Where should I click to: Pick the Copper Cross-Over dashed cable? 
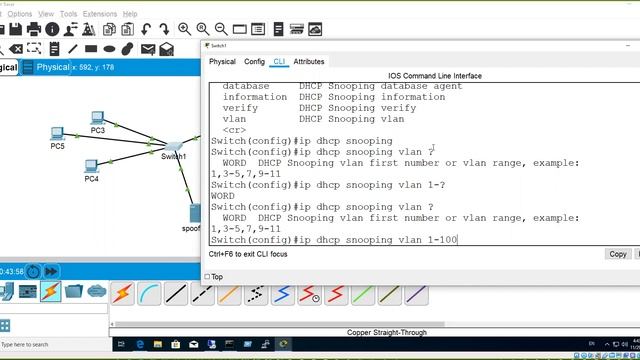point(202,293)
